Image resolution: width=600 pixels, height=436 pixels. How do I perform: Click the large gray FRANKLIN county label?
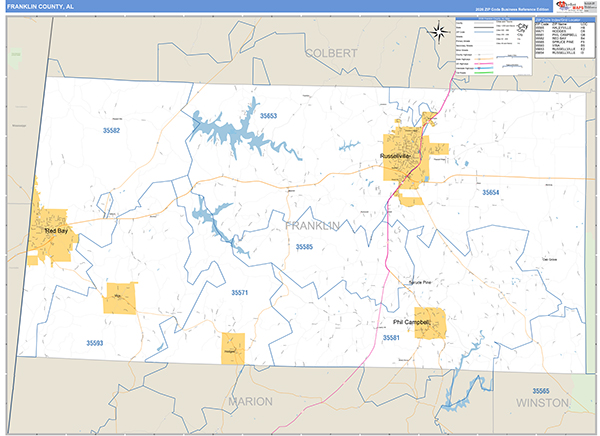pos(313,226)
